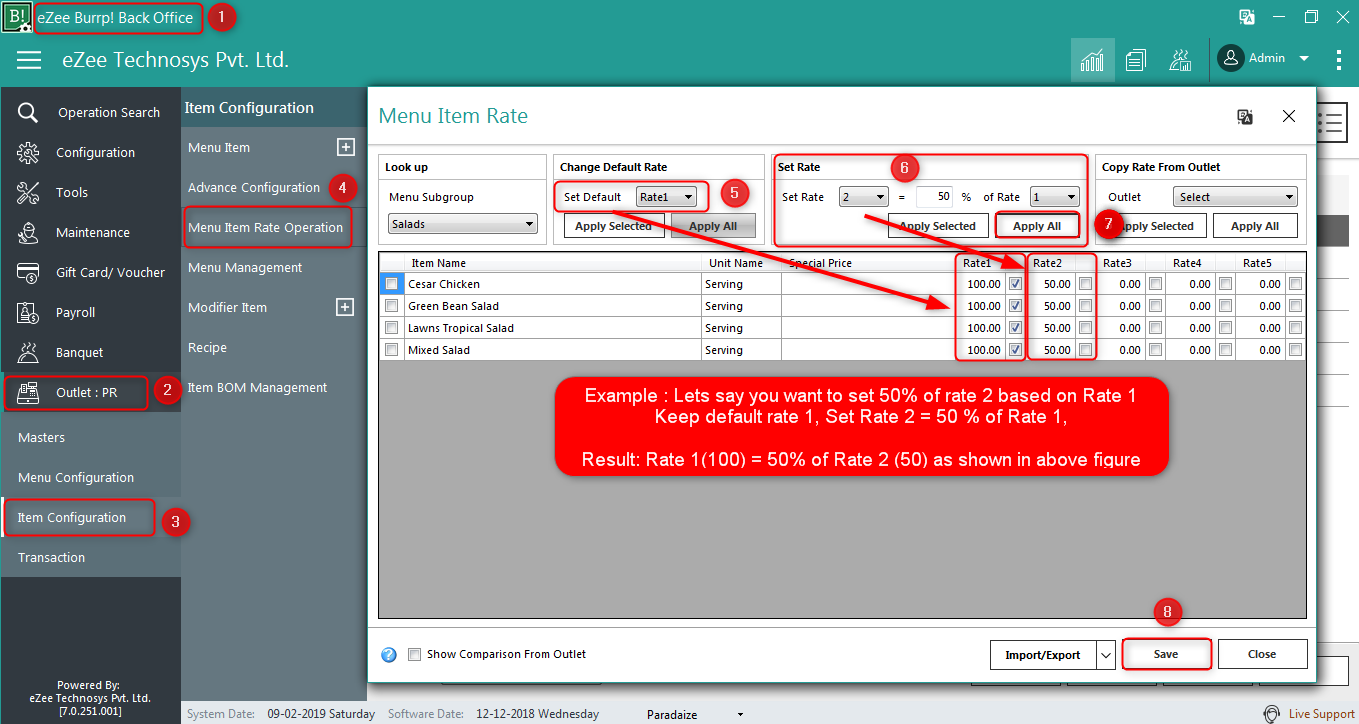Open the vertical three-dot options menu
The height and width of the screenshot is (724, 1359).
point(1339,60)
